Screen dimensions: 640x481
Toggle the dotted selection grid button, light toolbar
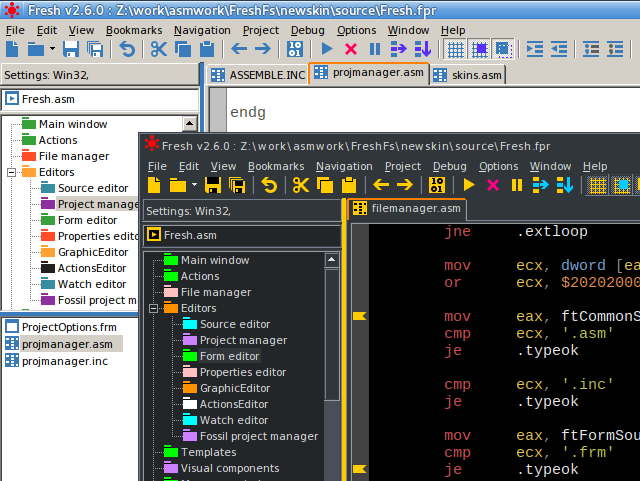click(503, 50)
